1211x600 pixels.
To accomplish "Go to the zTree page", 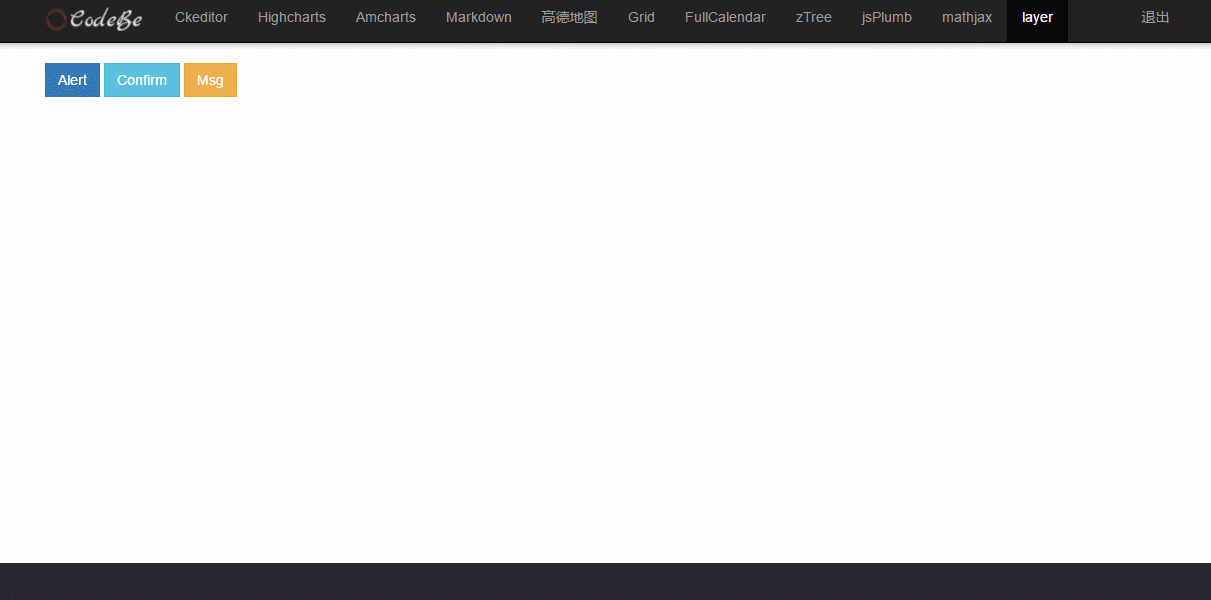I will point(814,18).
